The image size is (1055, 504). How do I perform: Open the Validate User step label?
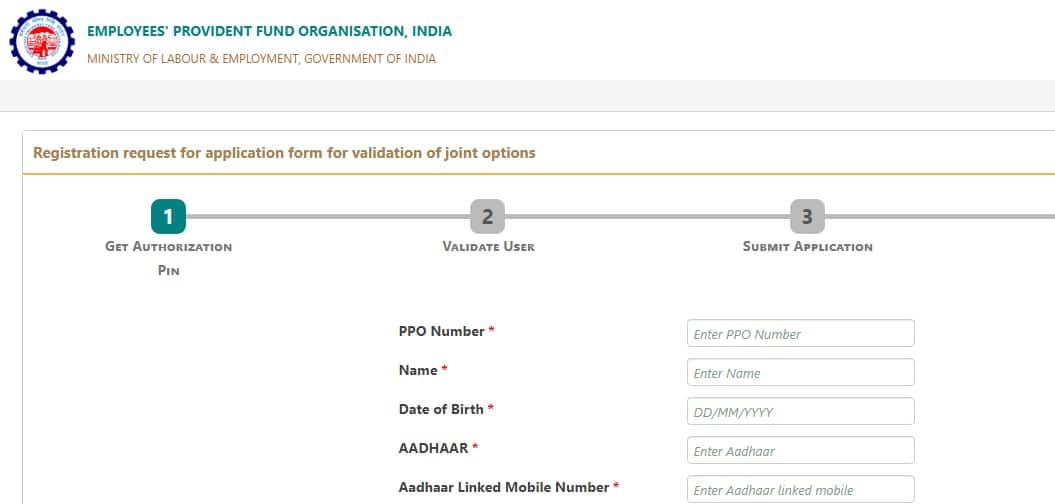[488, 247]
